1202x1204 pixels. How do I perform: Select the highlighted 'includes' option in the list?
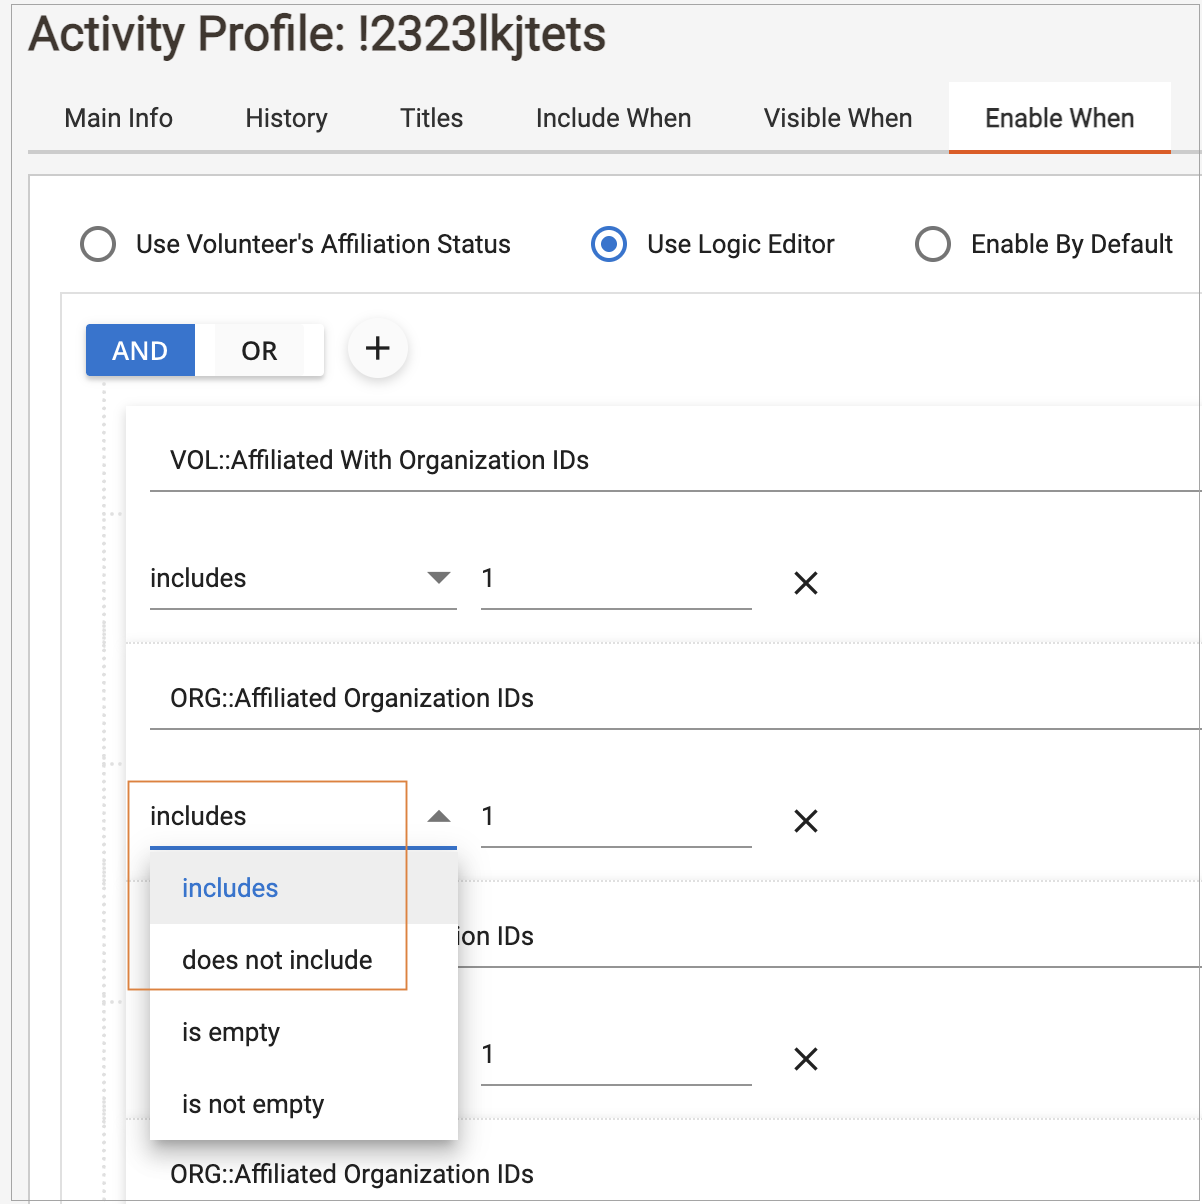click(x=230, y=888)
